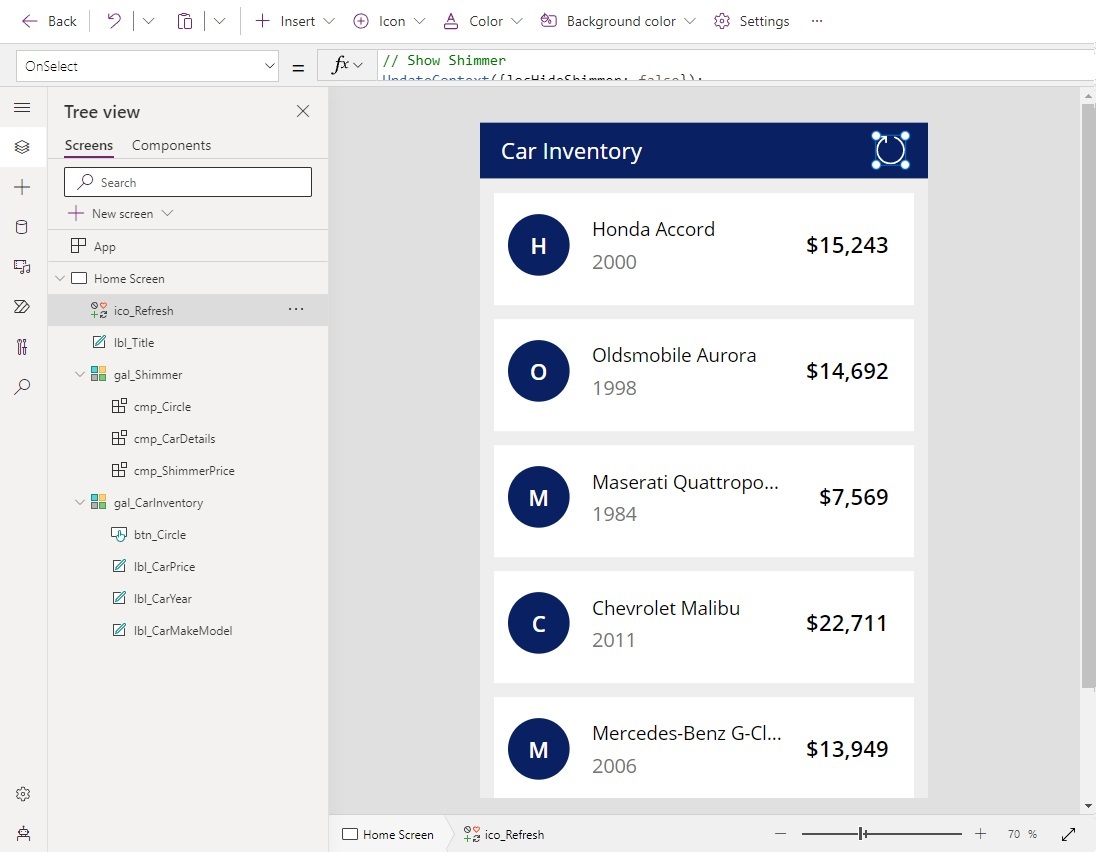Click the refresh icon in the app header
This screenshot has width=1096, height=852.
pos(889,150)
